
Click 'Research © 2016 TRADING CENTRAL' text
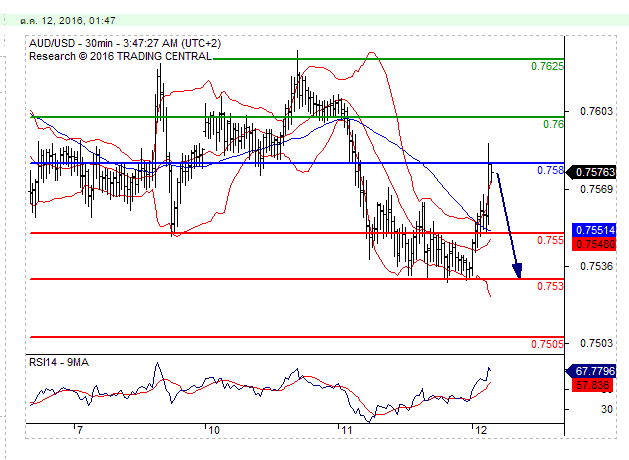click(120, 56)
